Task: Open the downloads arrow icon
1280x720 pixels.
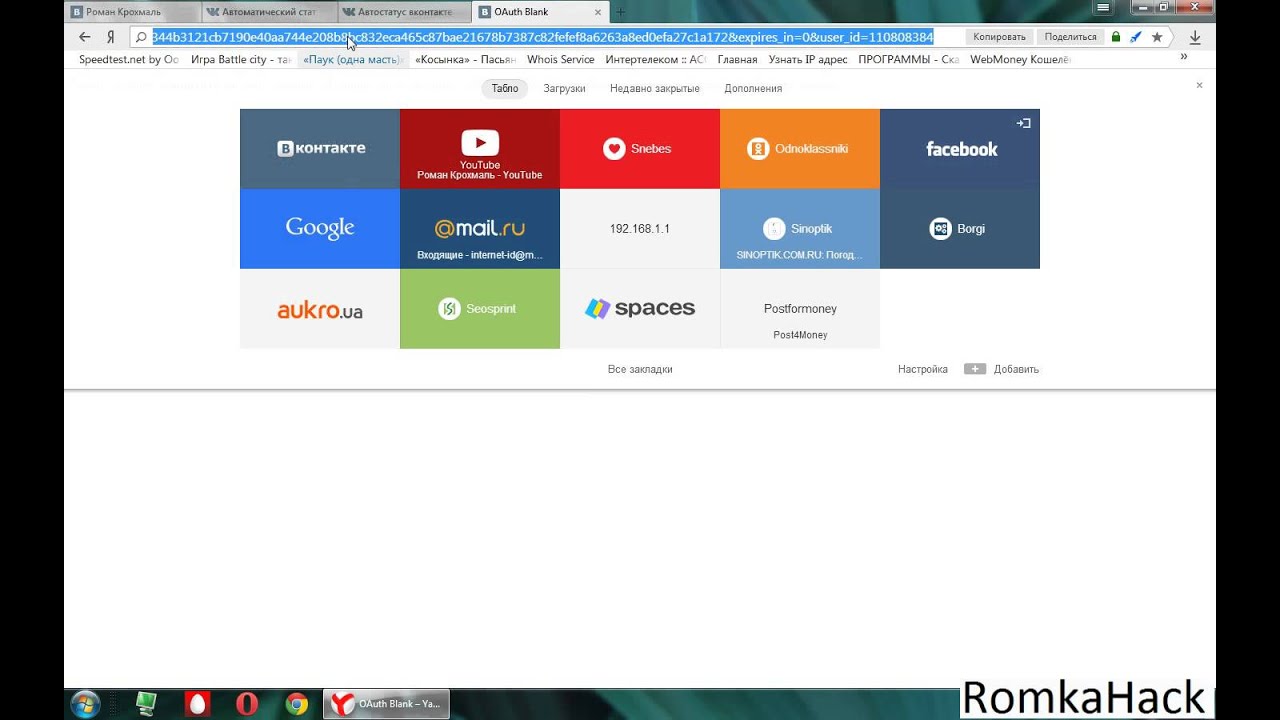Action: click(1195, 37)
